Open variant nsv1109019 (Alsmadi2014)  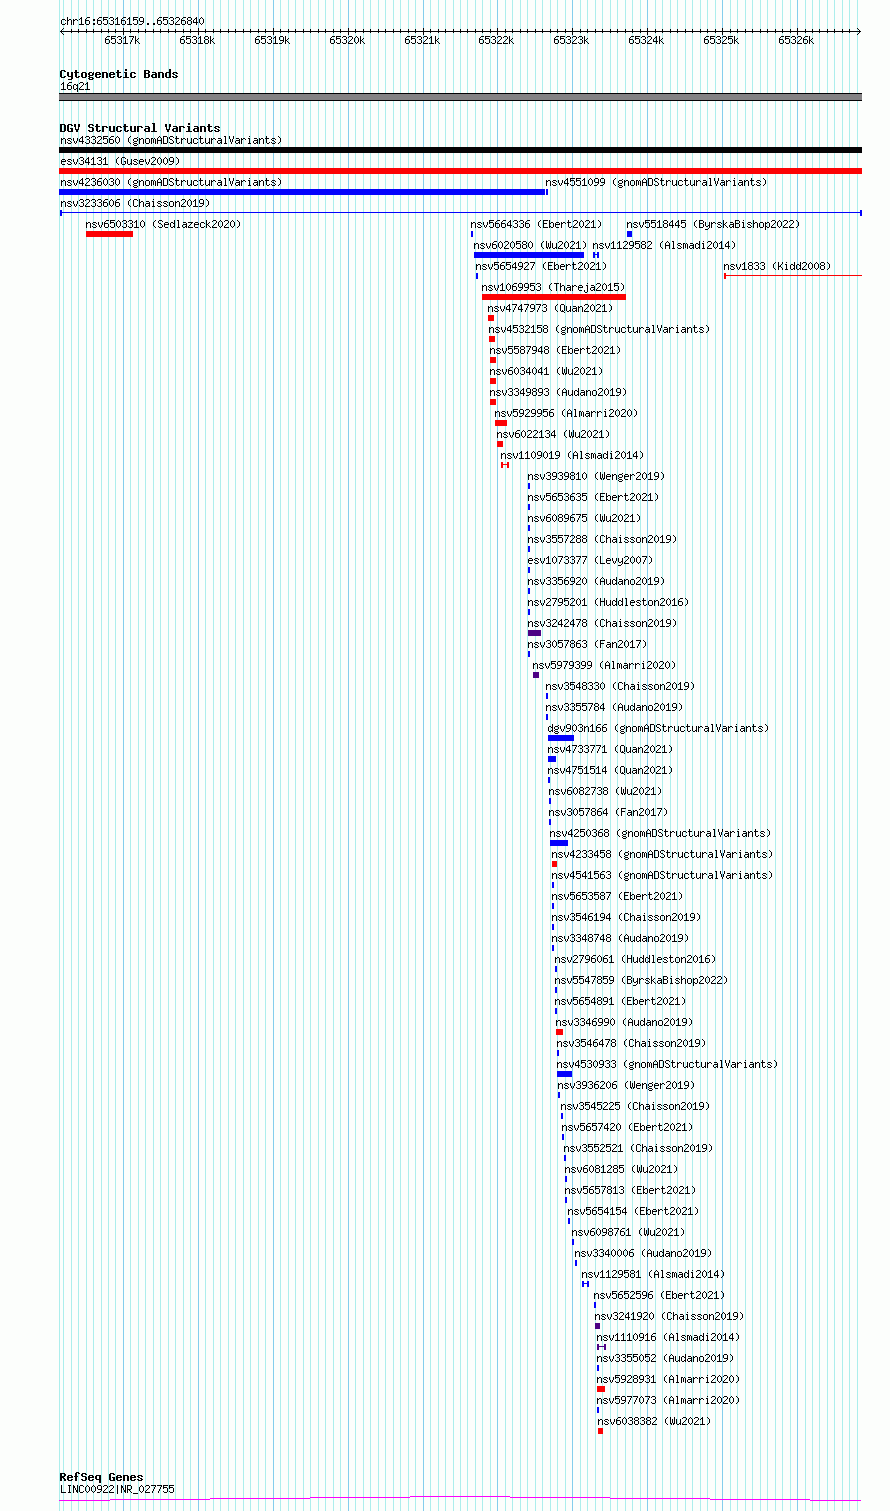tap(572, 455)
